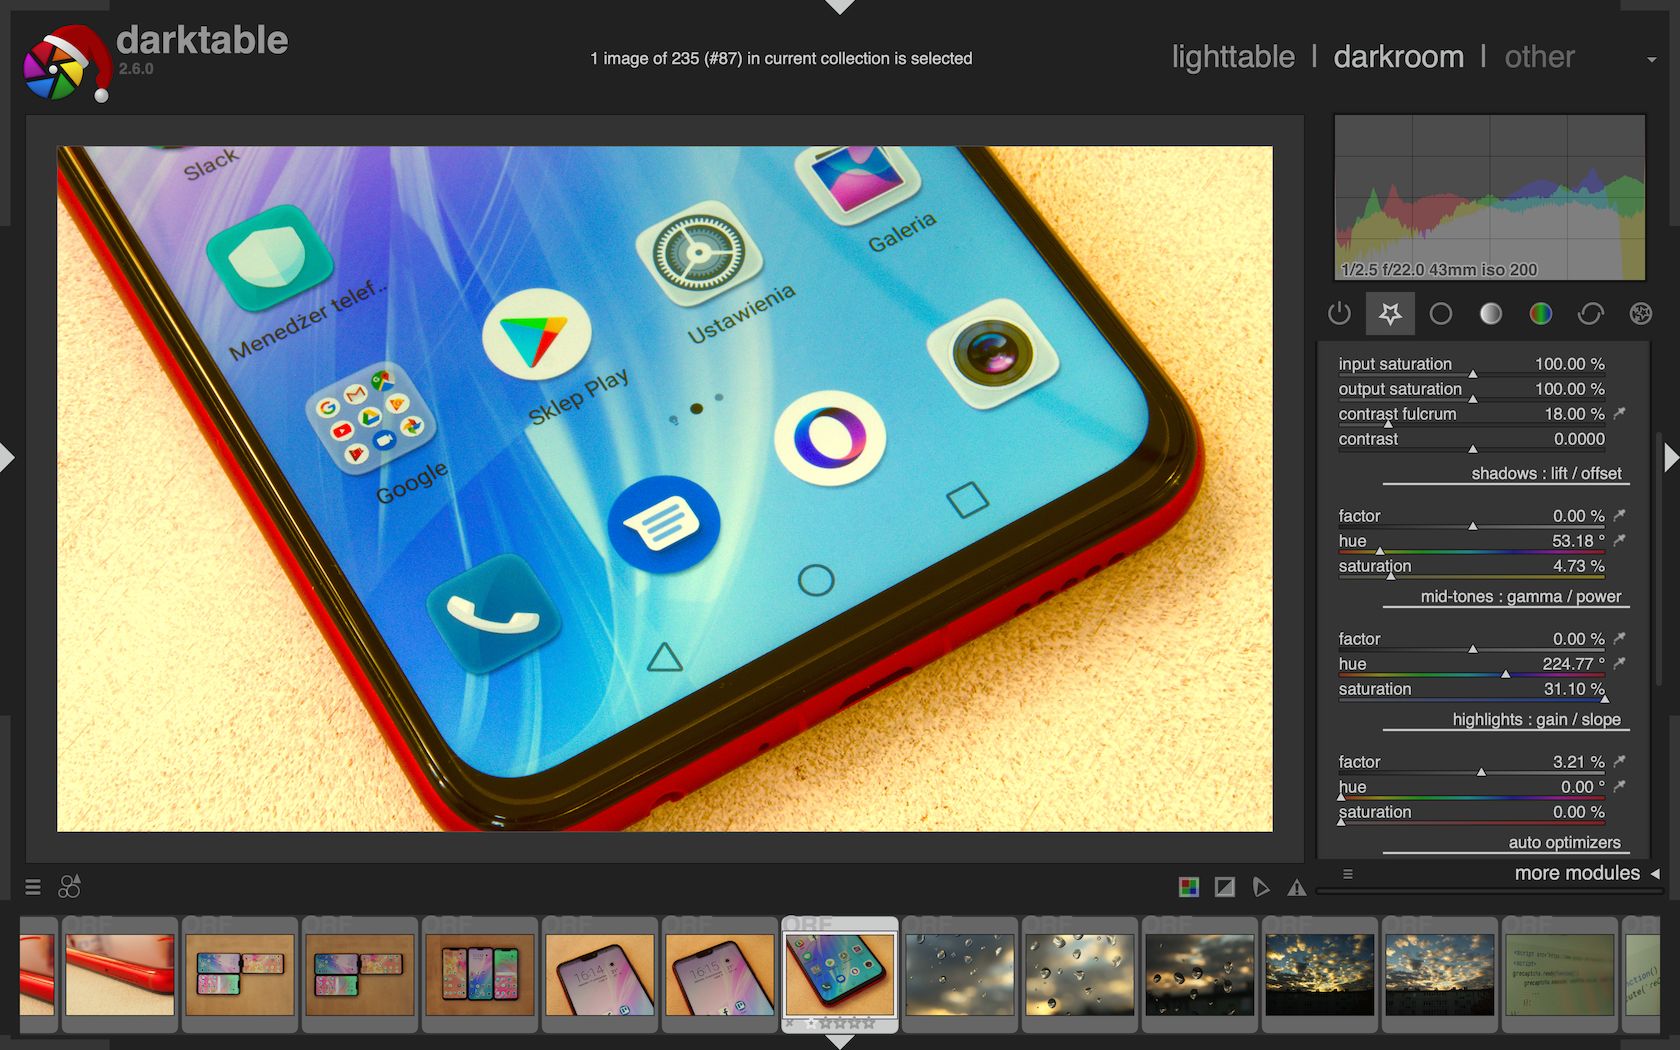Image resolution: width=1680 pixels, height=1050 pixels.
Task: Toggle raw overexposed indicator
Action: pyautogui.click(x=1189, y=887)
